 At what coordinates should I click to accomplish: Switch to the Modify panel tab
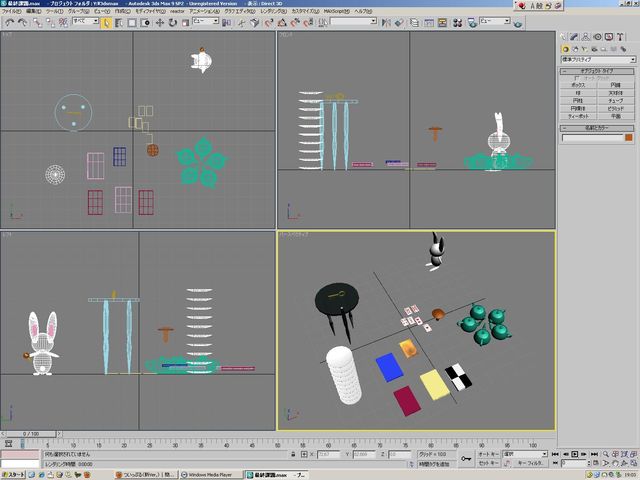coord(574,37)
